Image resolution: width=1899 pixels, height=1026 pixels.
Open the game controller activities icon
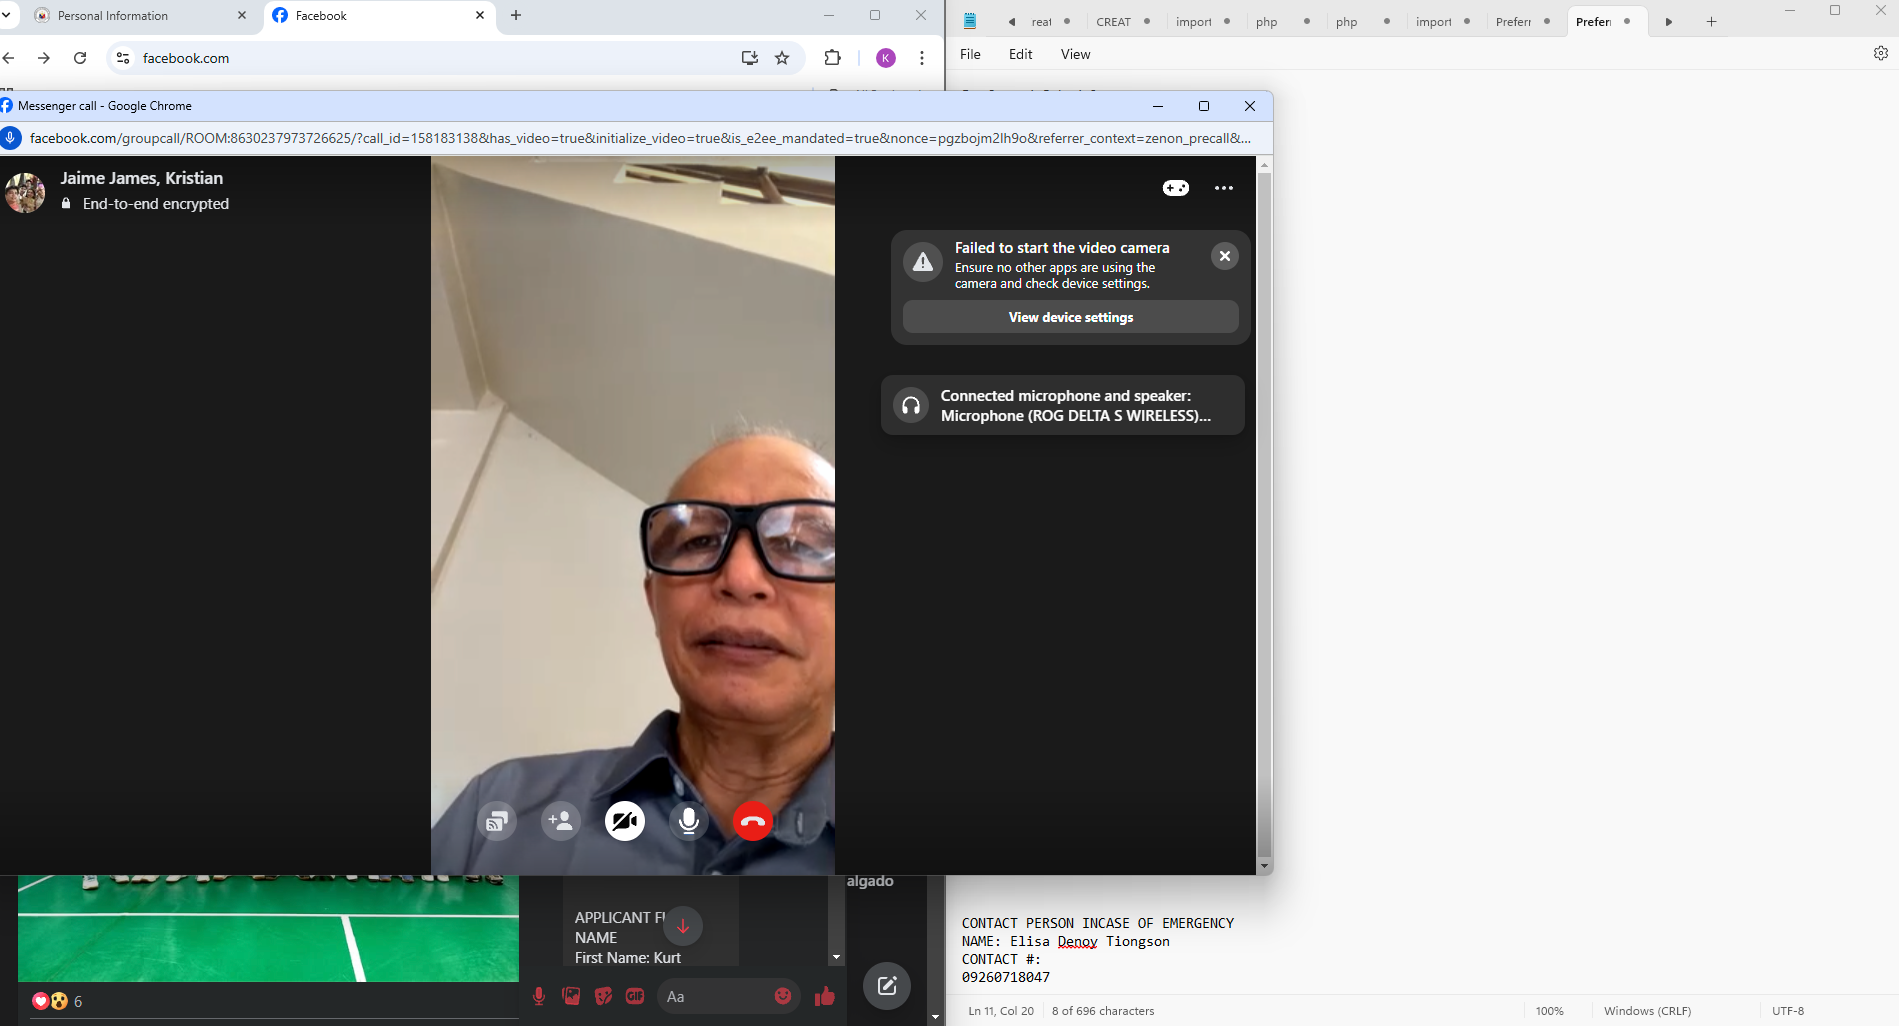pyautogui.click(x=1176, y=188)
